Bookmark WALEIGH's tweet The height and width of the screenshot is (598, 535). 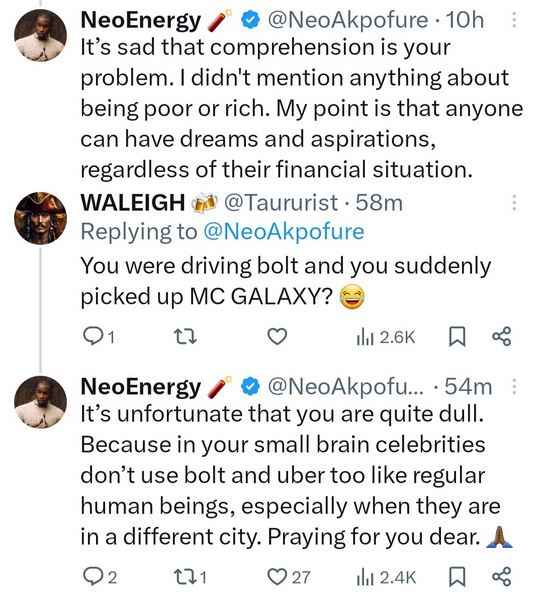(x=457, y=337)
